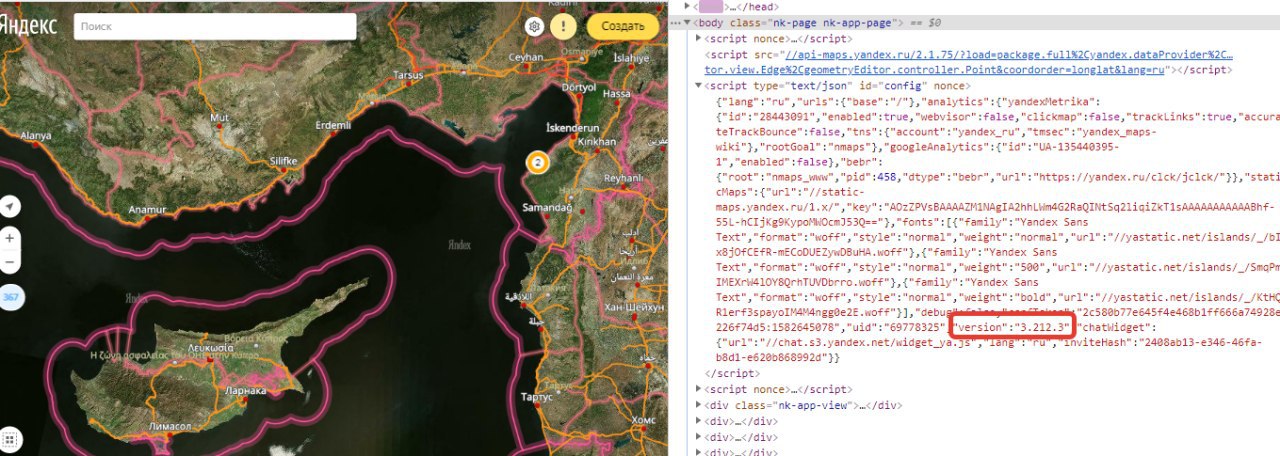Click the Silifke label on map
Screen dimensions: 1280x456
[x=284, y=161]
